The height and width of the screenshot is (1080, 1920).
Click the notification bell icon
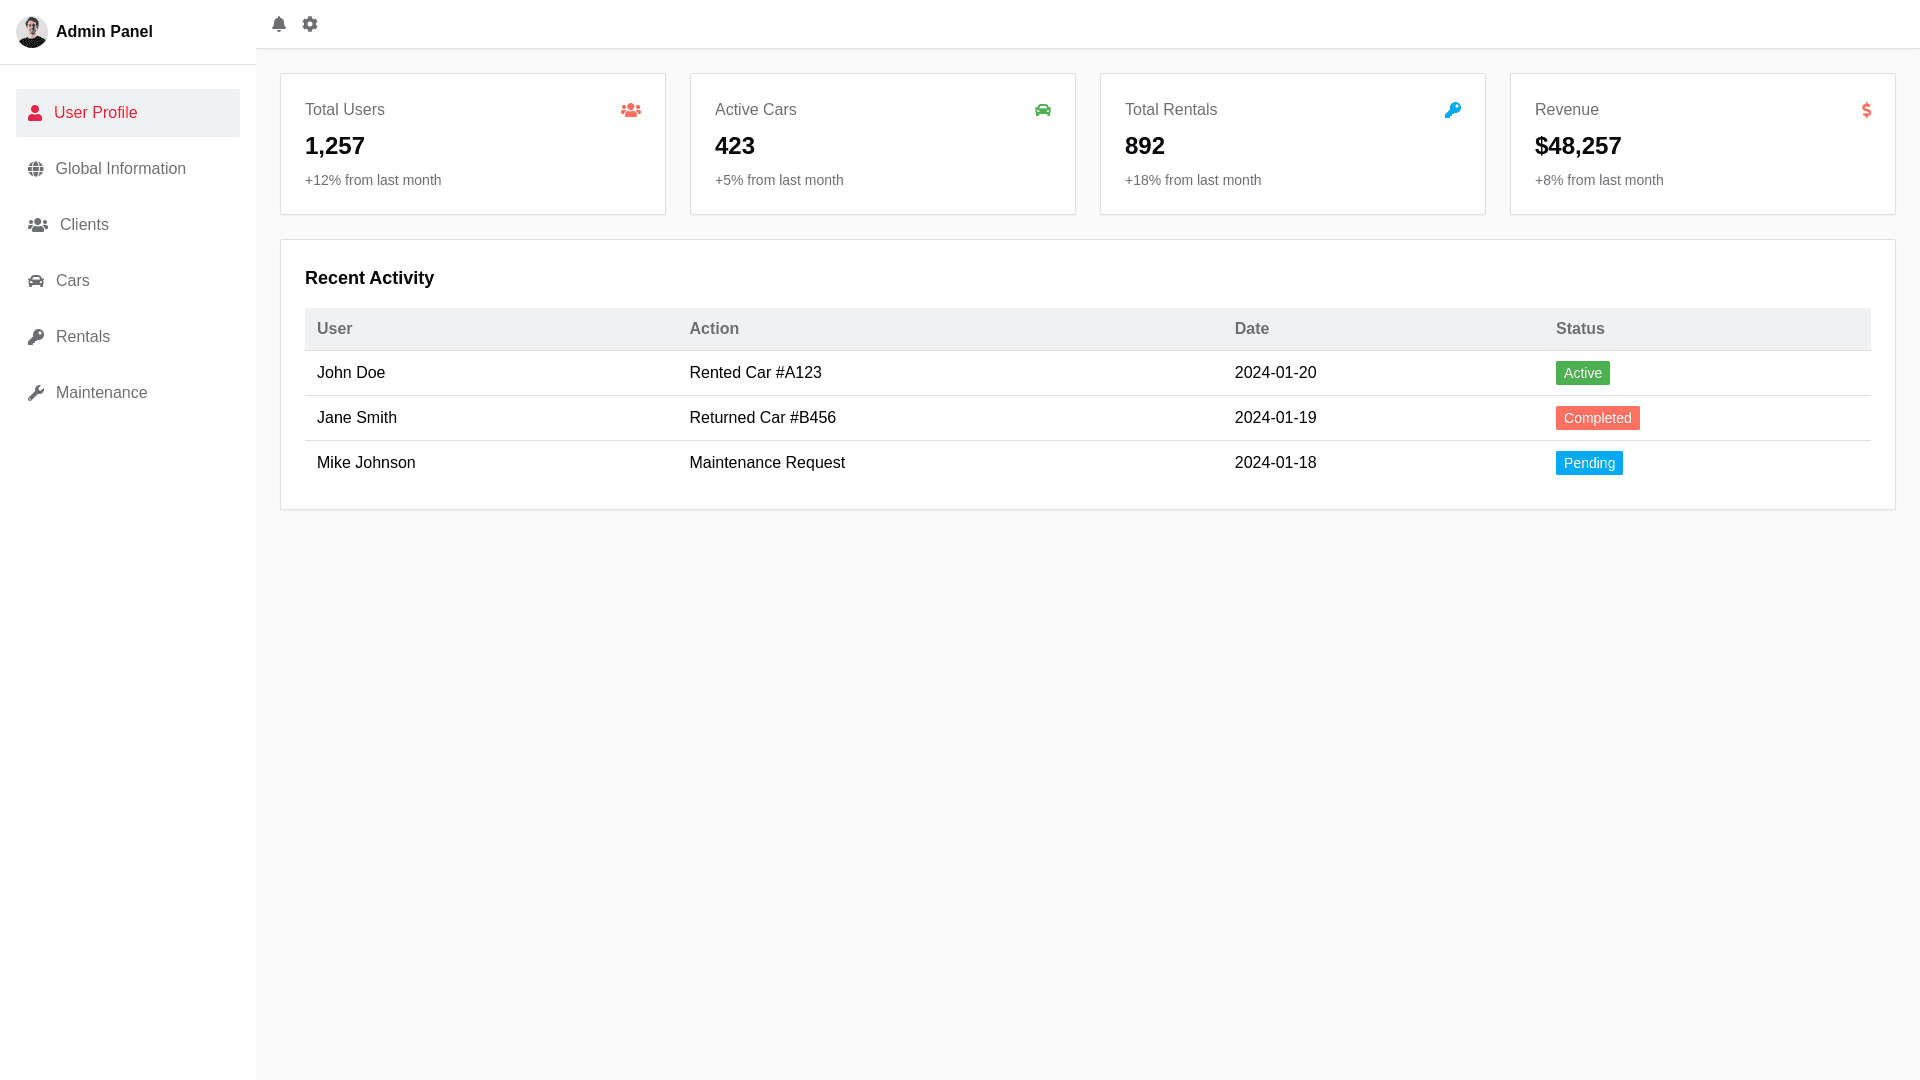279,23
